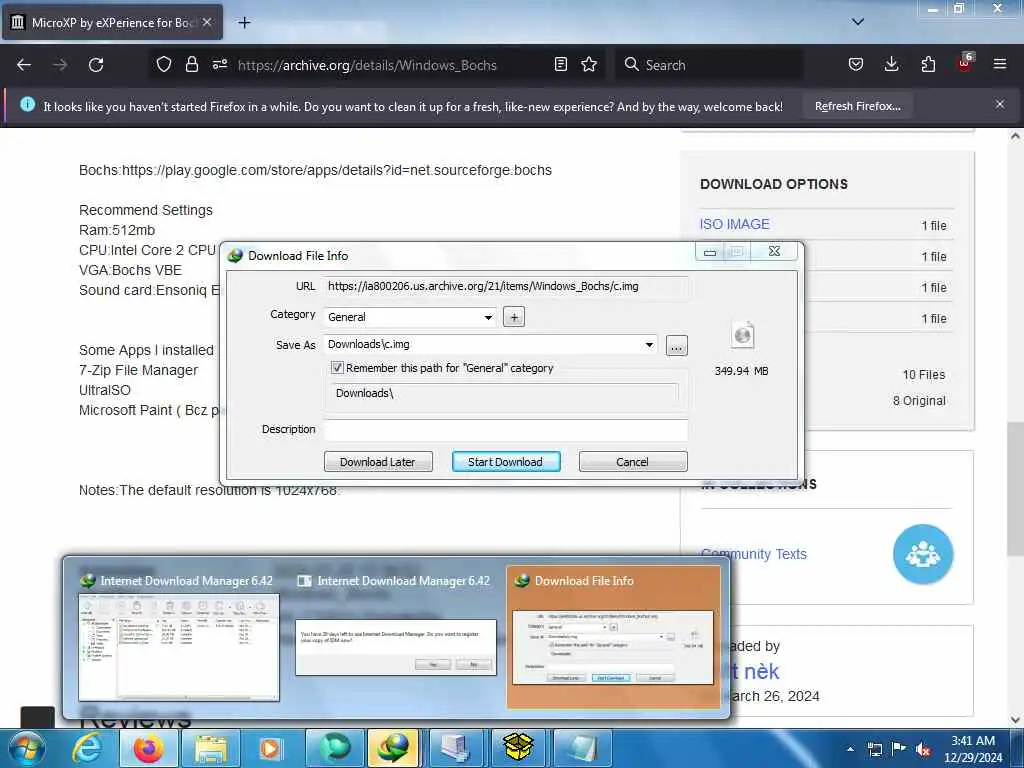Toggle Remember this path for General category

(x=337, y=368)
